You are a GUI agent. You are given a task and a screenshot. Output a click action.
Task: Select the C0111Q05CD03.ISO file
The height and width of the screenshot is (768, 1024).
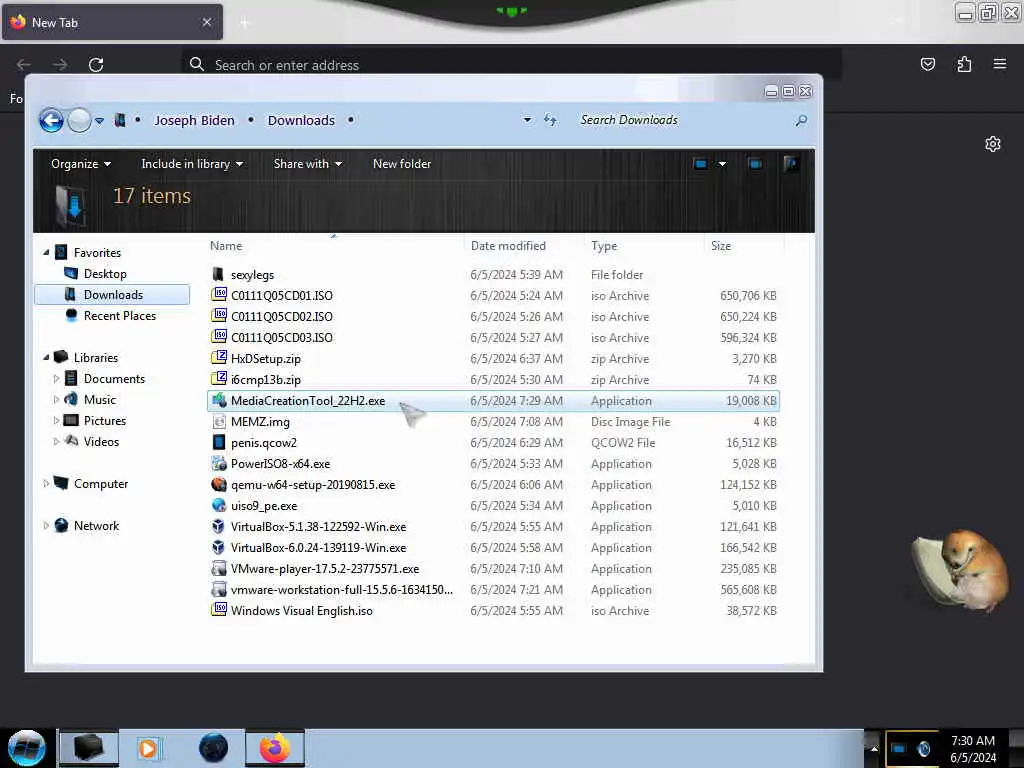click(x=281, y=338)
